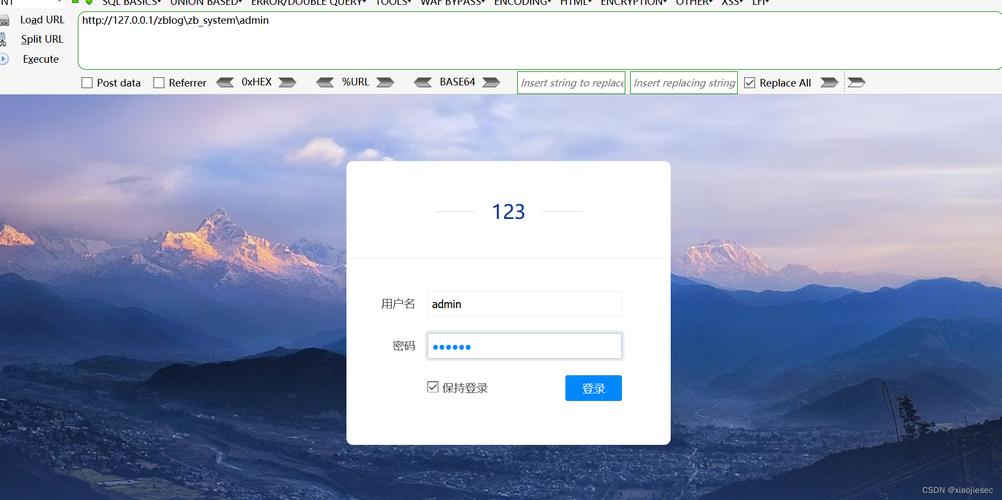Click the Split URL icon
This screenshot has width=1002, height=500.
pos(4,39)
